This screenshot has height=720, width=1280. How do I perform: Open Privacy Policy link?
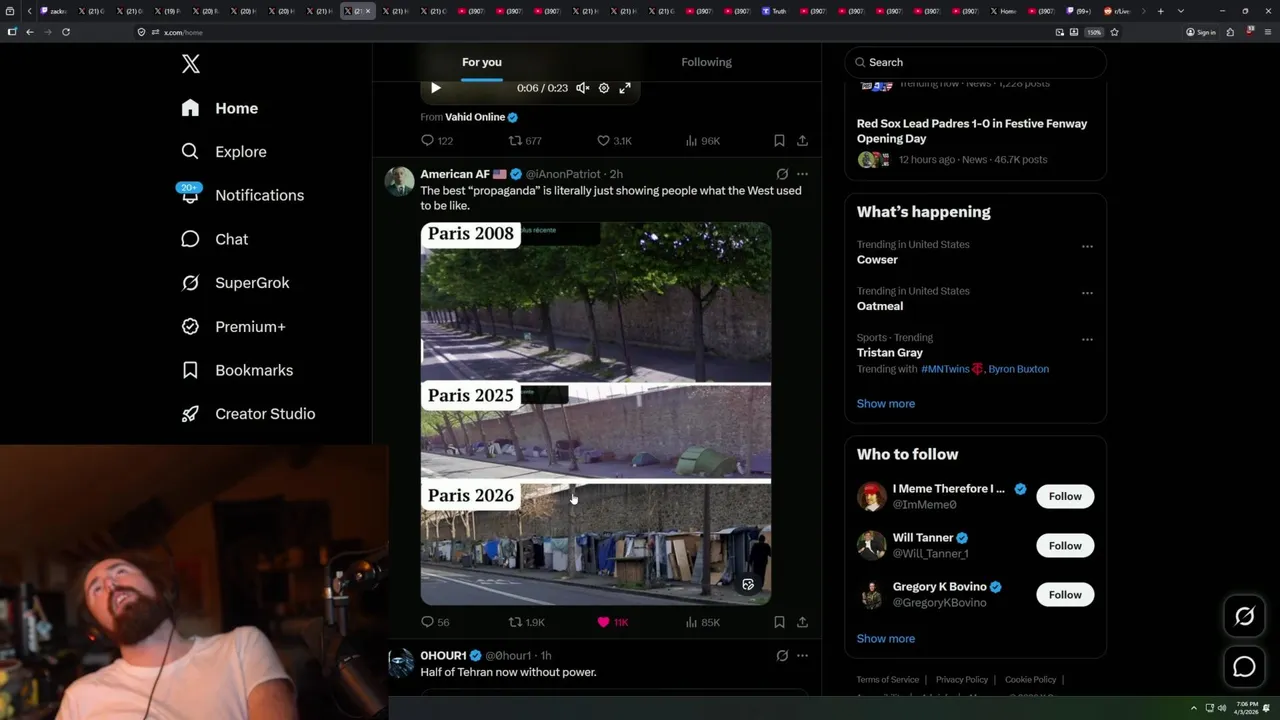coord(962,680)
